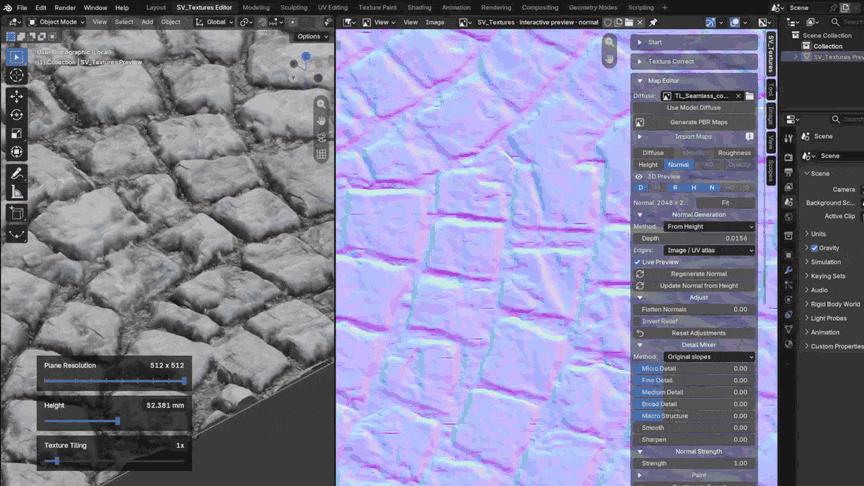The image size is (864, 486).
Task: Switch perspective/orthographic with the grid icon
Action: 321,155
